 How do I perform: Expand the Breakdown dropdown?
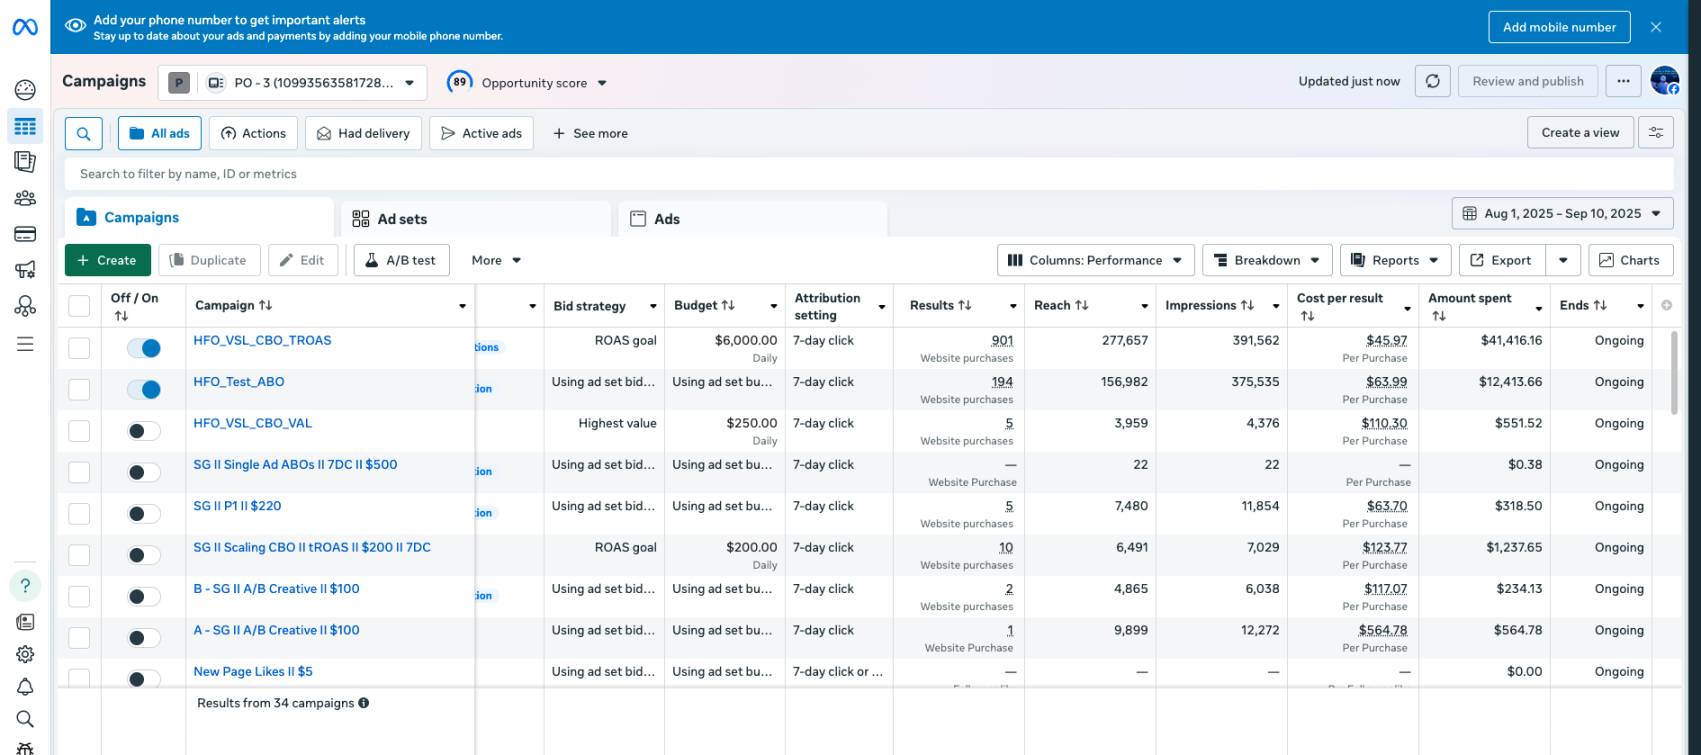point(1267,260)
